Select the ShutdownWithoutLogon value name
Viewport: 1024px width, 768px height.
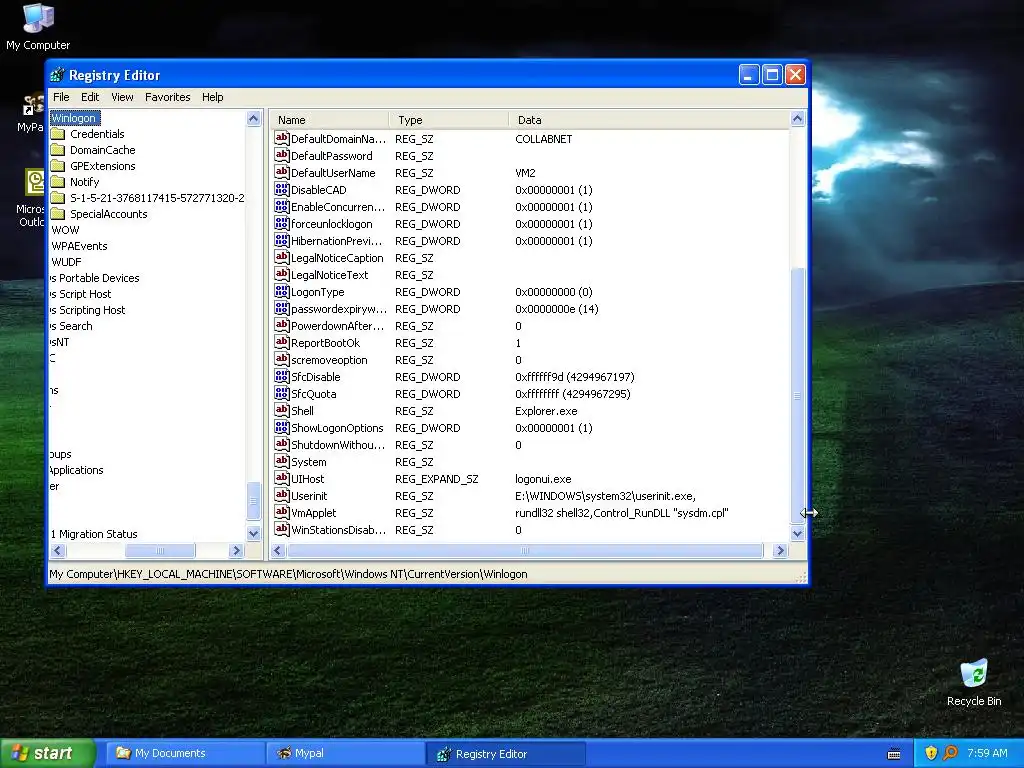338,445
